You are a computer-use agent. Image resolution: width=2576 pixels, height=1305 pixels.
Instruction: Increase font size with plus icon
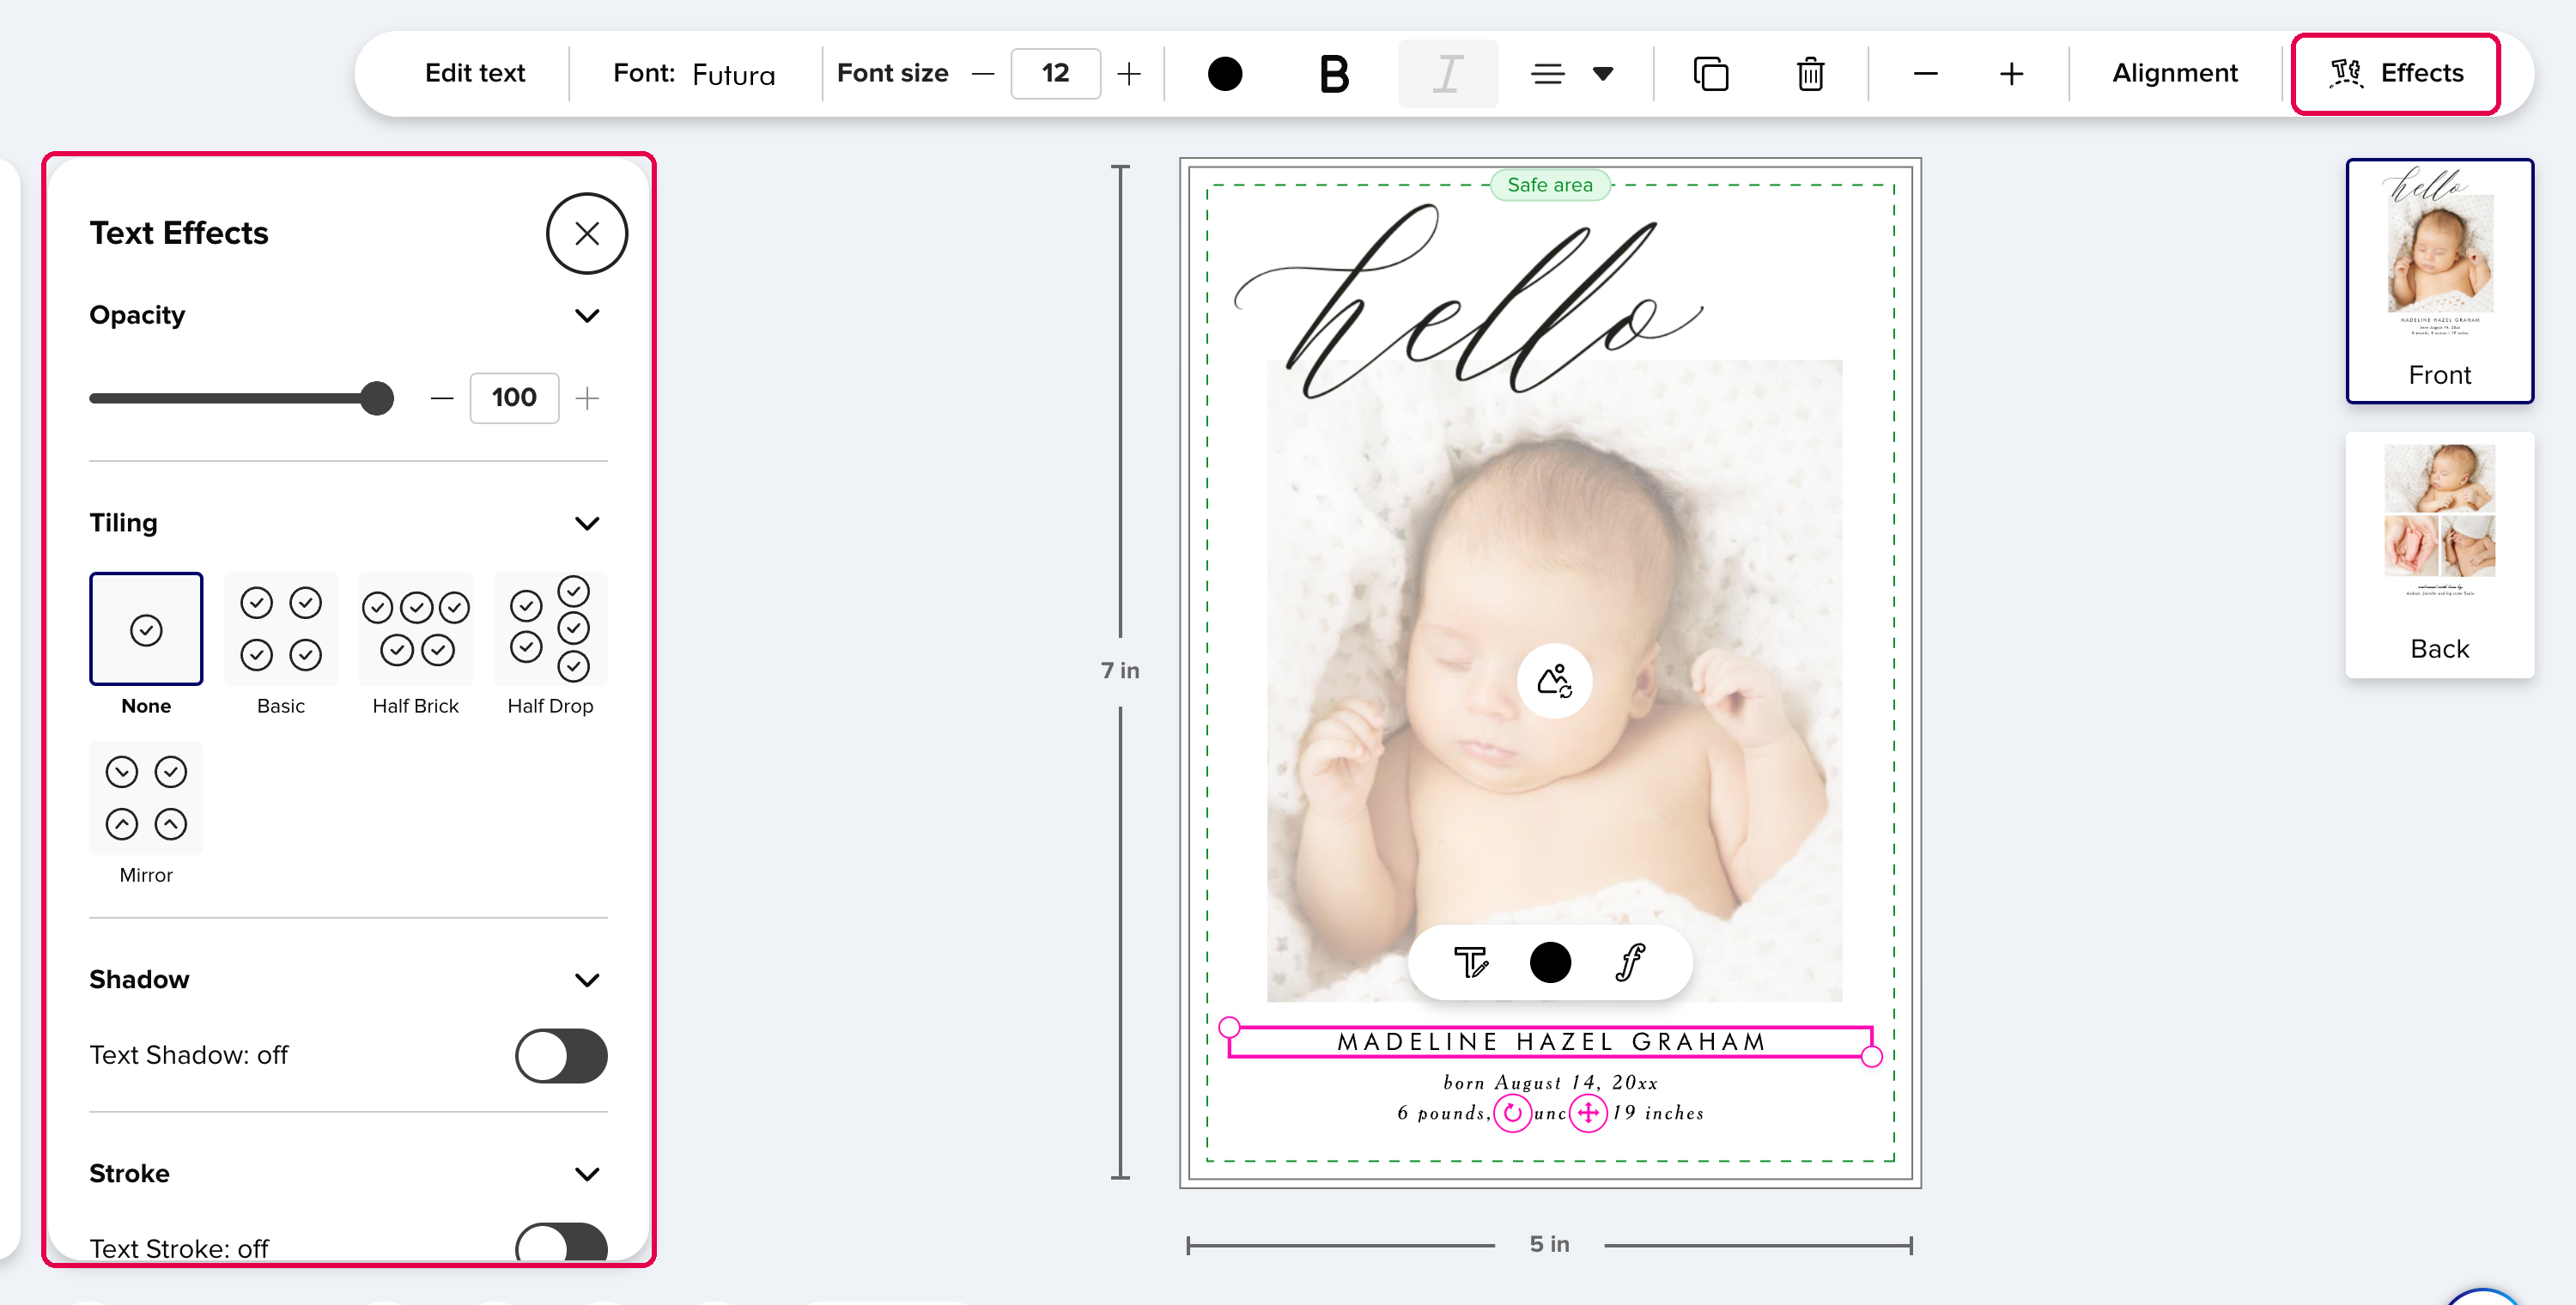1128,74
